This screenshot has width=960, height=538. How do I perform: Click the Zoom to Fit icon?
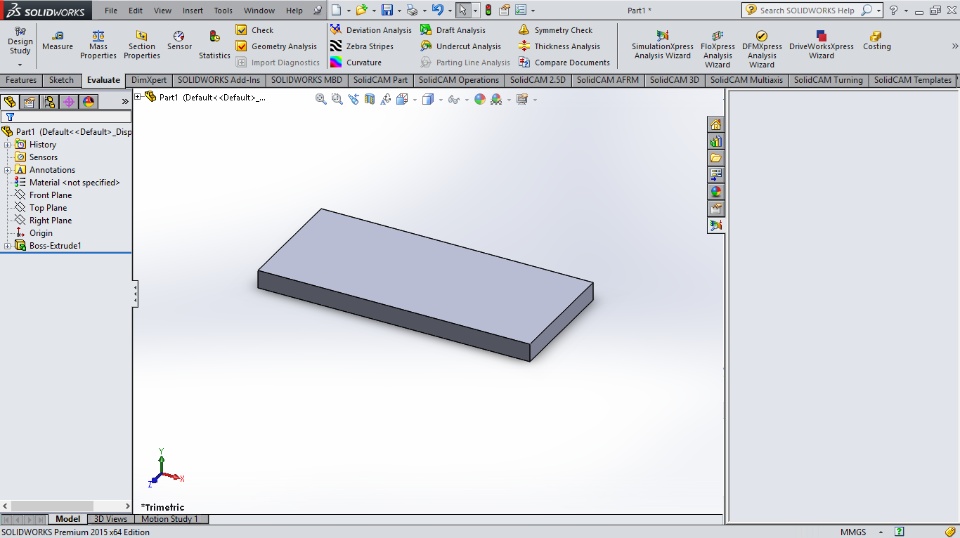pyautogui.click(x=321, y=99)
